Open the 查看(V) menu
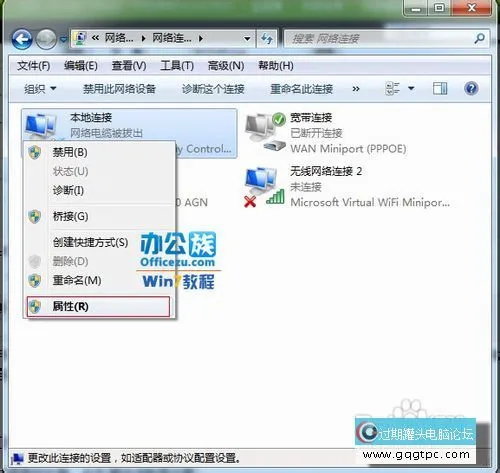 tap(129, 66)
